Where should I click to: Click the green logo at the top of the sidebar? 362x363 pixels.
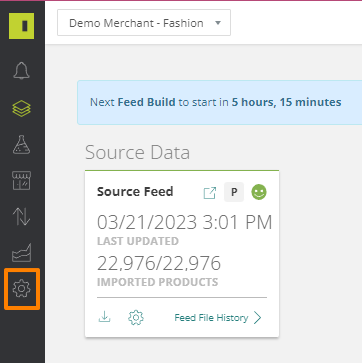[21, 26]
